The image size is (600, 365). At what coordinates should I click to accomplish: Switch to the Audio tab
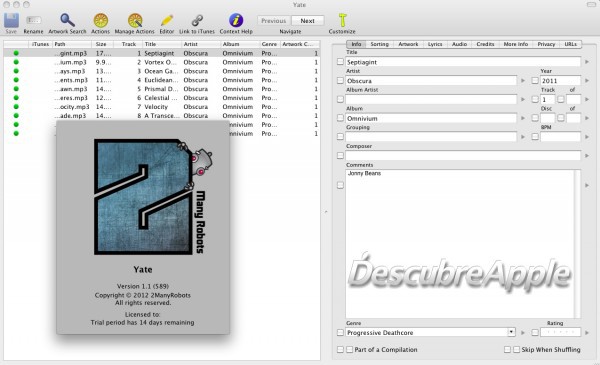[x=459, y=44]
